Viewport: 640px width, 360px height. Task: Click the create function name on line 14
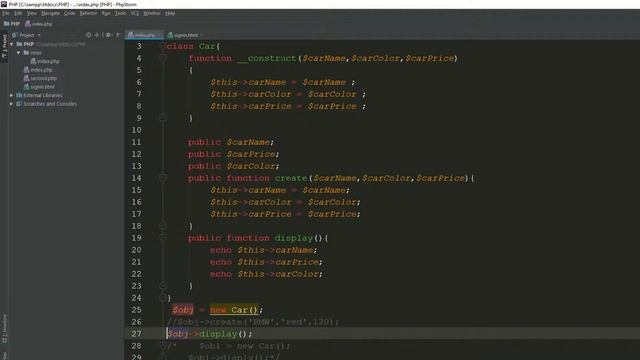coord(291,178)
